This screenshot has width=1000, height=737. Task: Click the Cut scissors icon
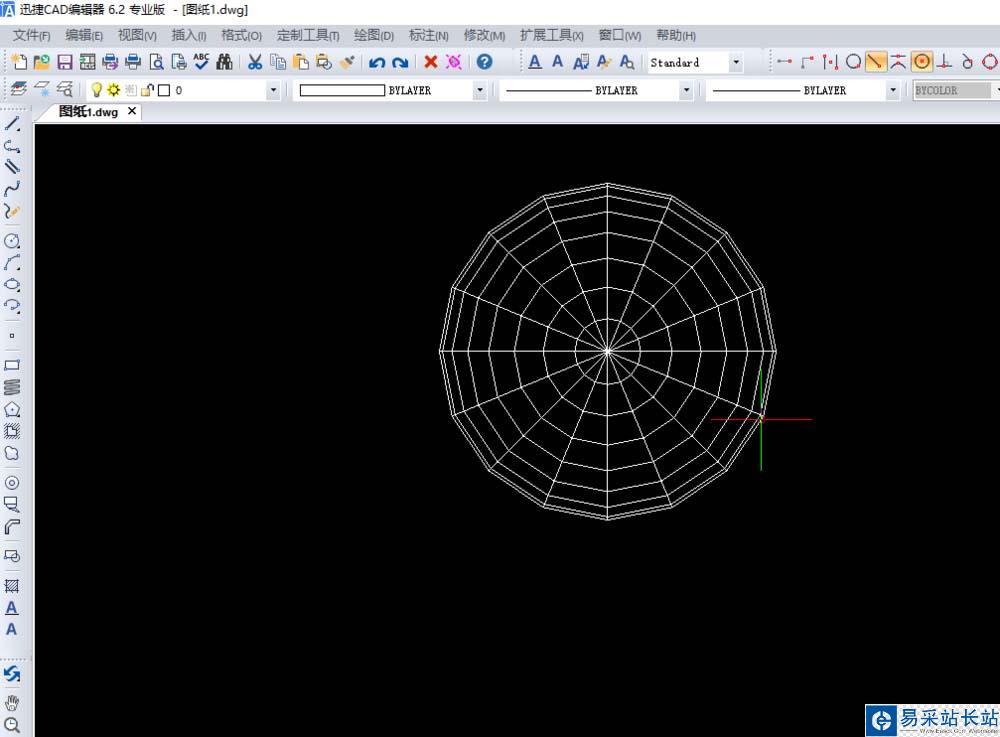point(255,62)
